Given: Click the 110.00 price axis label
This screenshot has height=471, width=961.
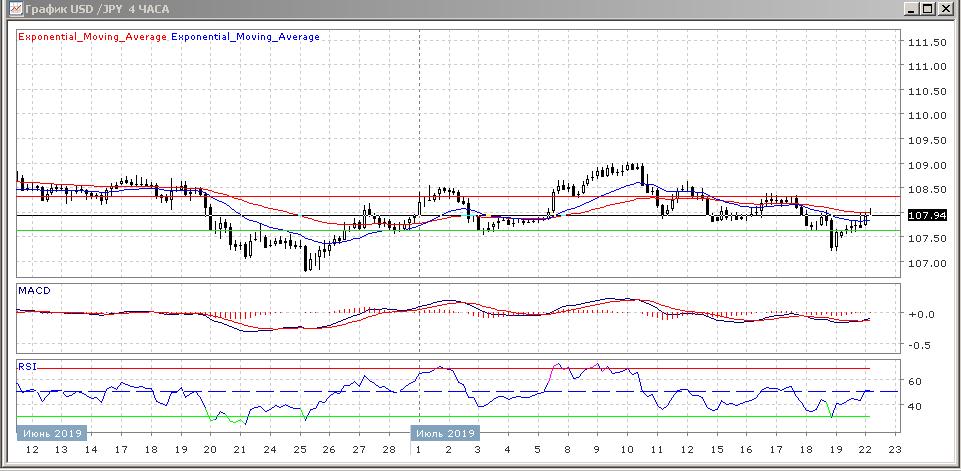Looking at the screenshot, I should pyautogui.click(x=927, y=115).
